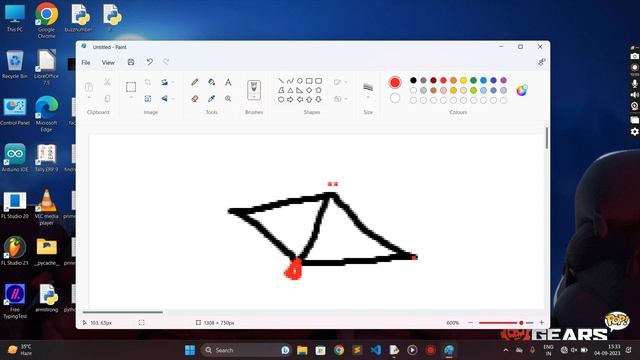
Task: Pick the Hexagon shape
Action: coord(281,100)
